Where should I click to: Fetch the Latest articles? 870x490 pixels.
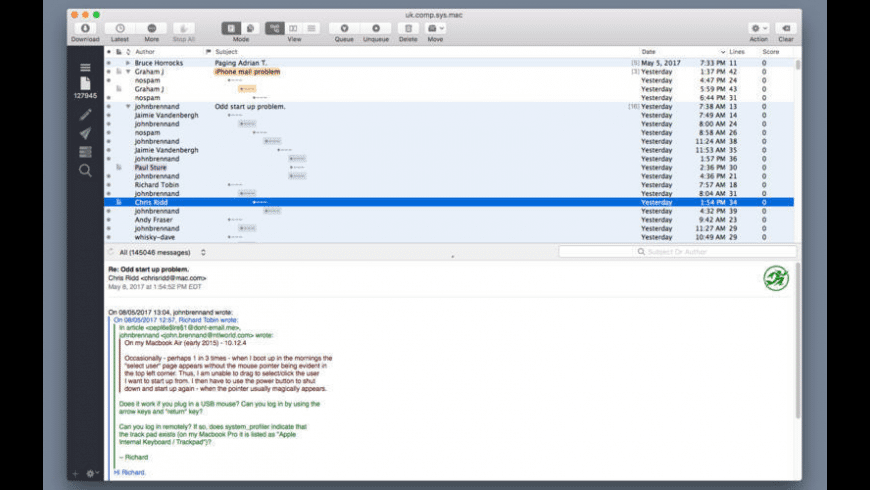(x=120, y=29)
